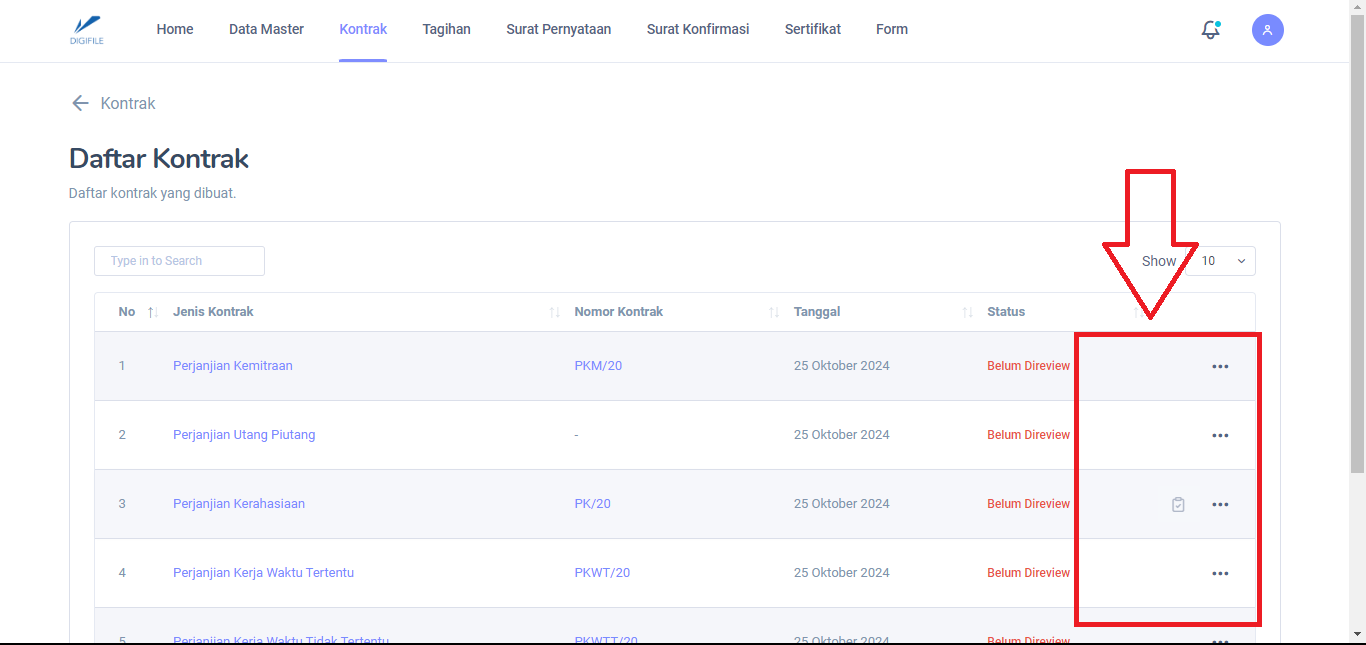Click the Type in to Search field
The height and width of the screenshot is (645, 1366).
pos(179,261)
